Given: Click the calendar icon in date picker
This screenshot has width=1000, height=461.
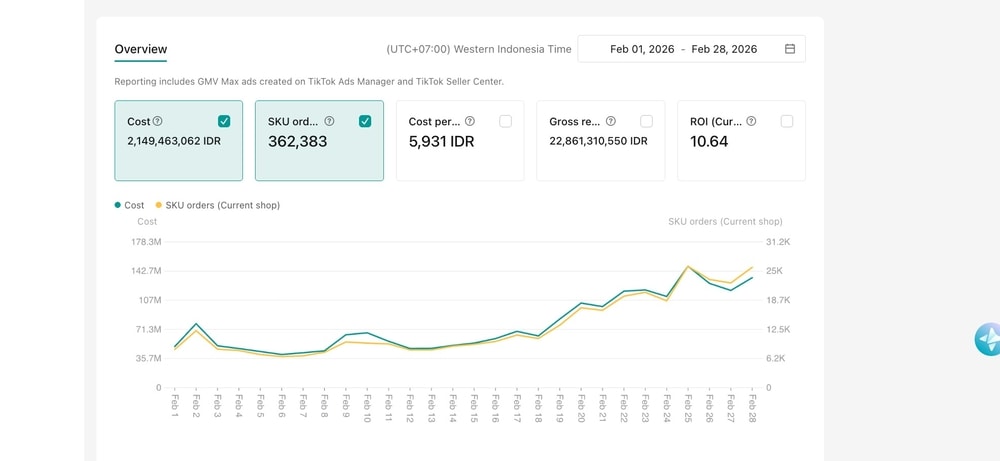Looking at the screenshot, I should coord(790,49).
